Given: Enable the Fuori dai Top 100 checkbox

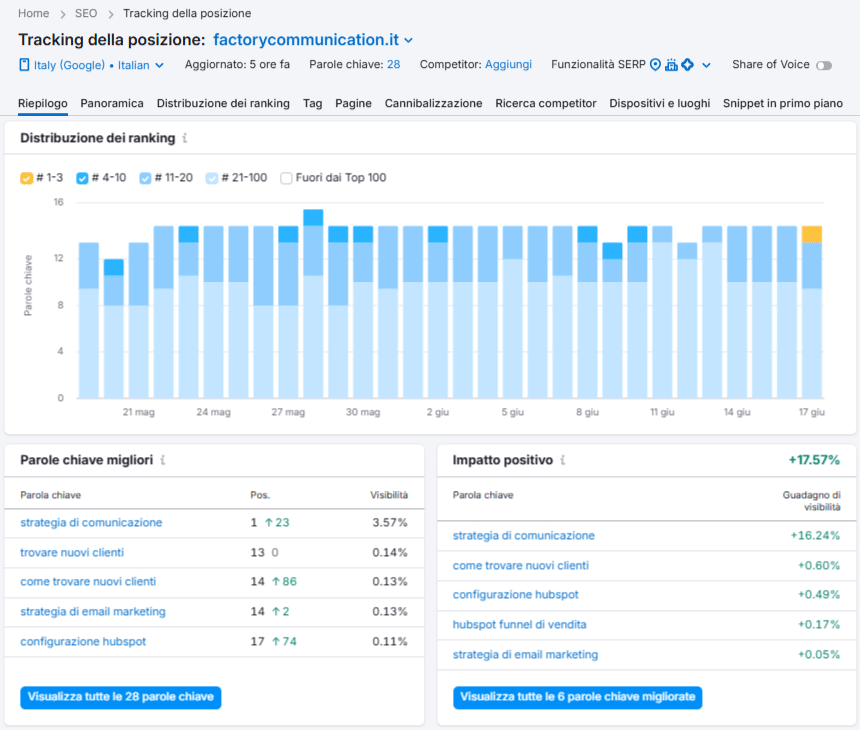Looking at the screenshot, I should 286,178.
